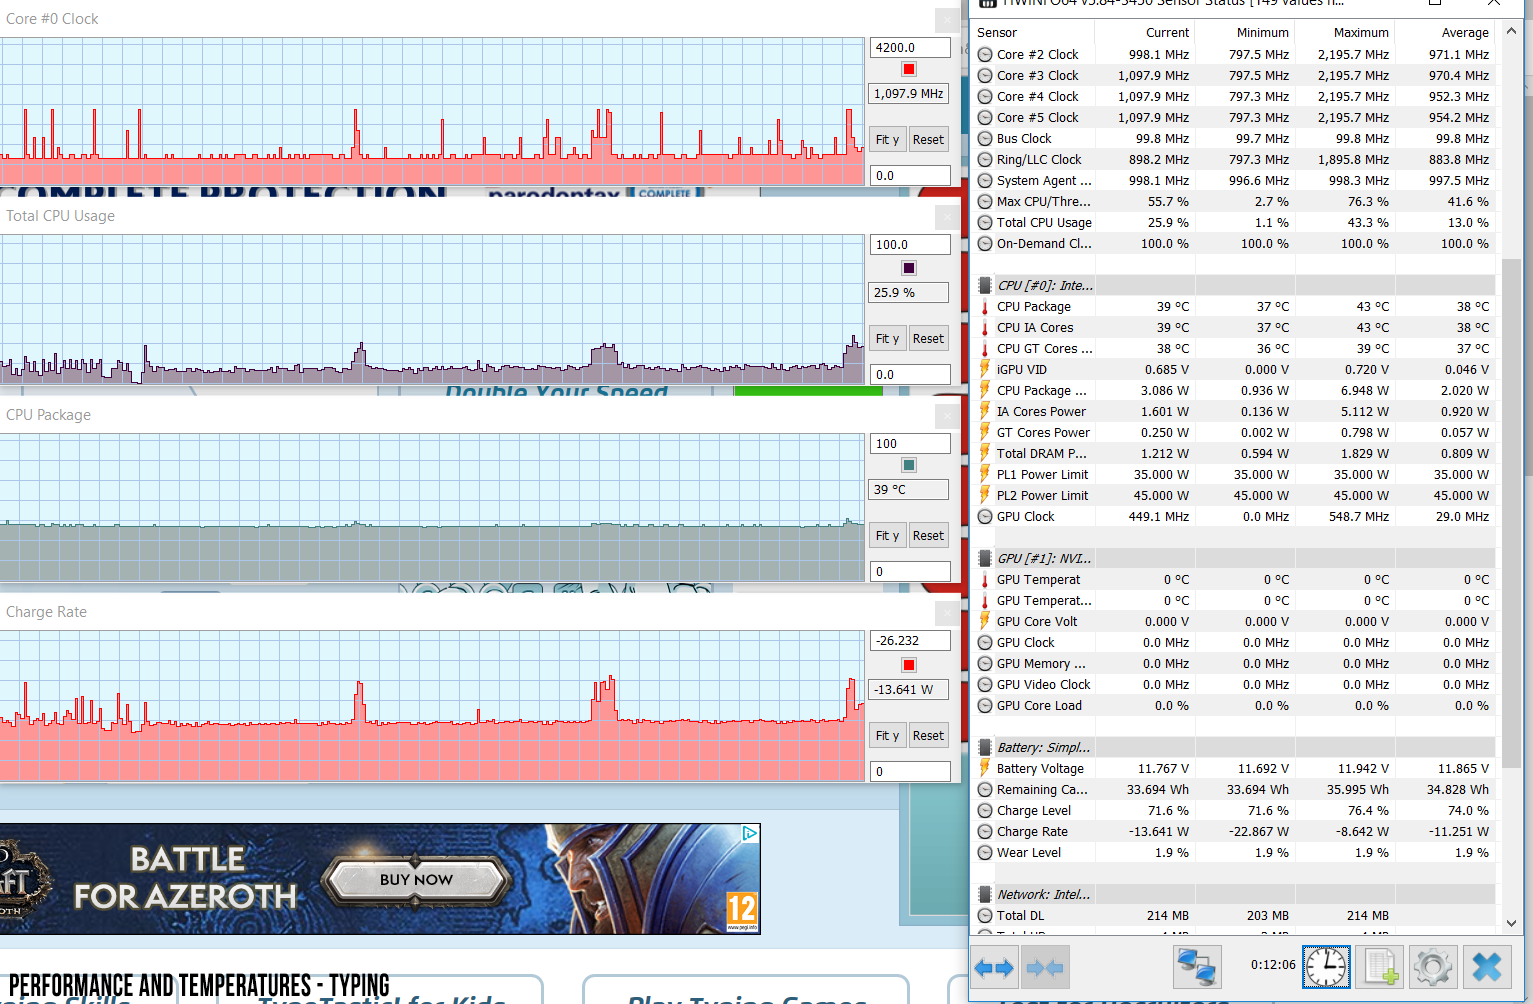Select the Charge Rate sensor row

(1234, 831)
